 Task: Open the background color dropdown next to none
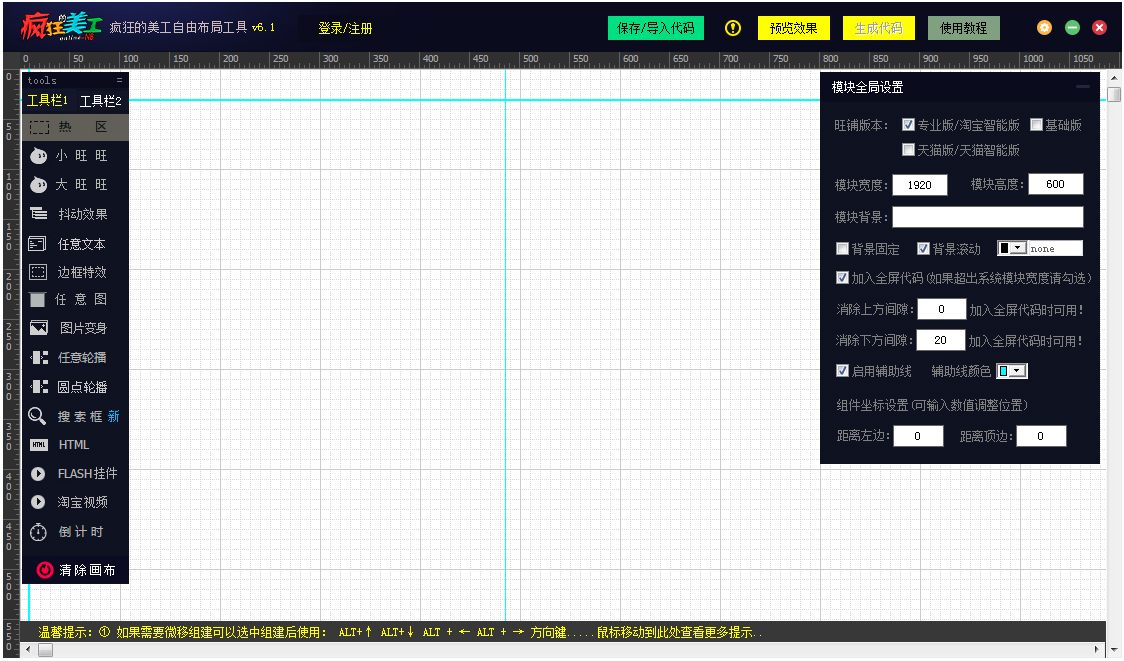point(1012,248)
